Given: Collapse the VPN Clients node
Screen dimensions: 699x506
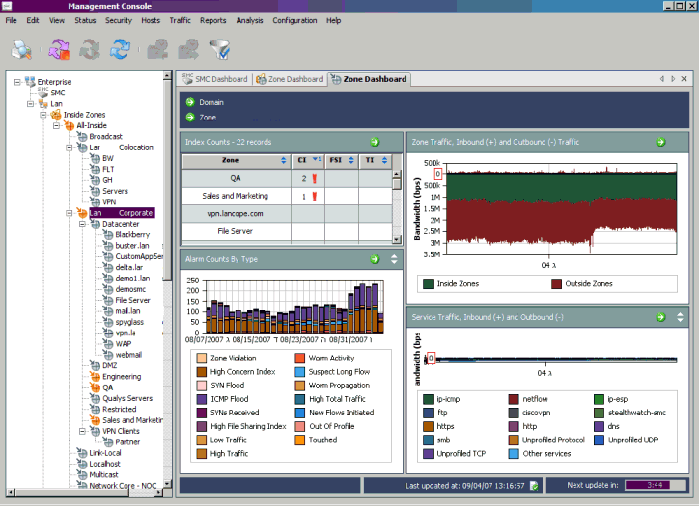Looking at the screenshot, I should tap(82, 431).
